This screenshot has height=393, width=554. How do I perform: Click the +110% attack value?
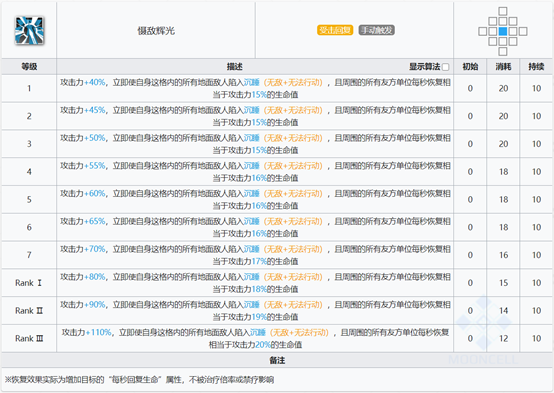click(99, 332)
